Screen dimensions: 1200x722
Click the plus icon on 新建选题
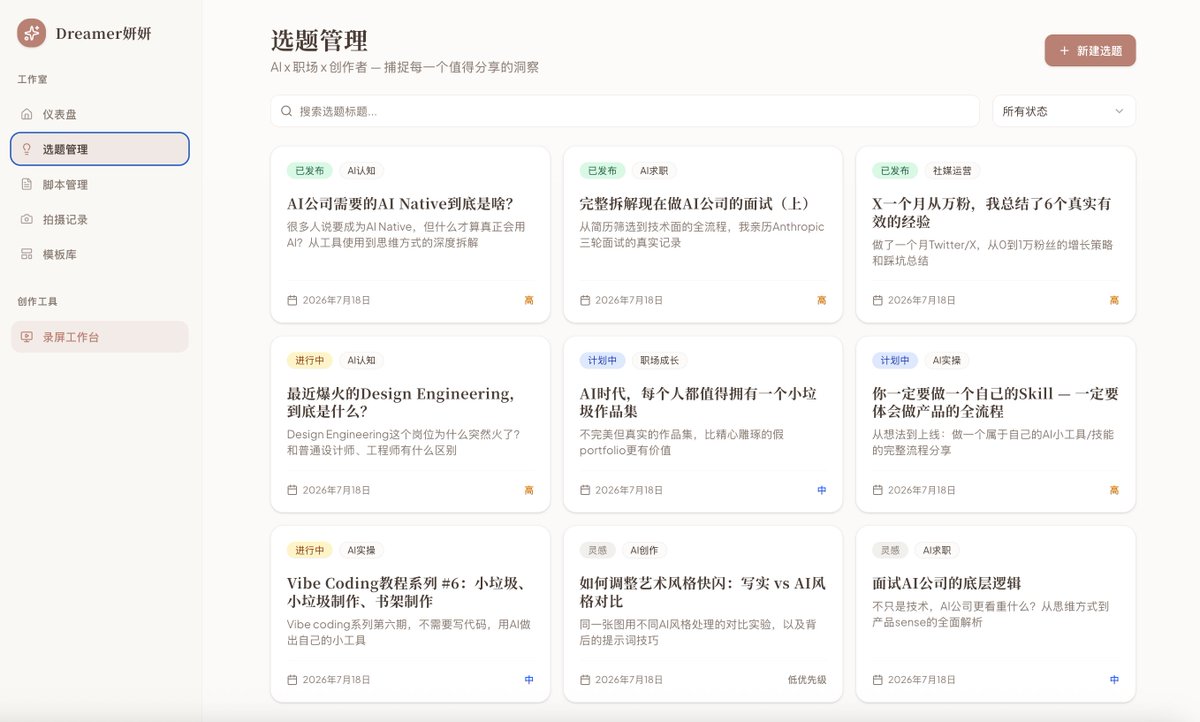[1064, 50]
